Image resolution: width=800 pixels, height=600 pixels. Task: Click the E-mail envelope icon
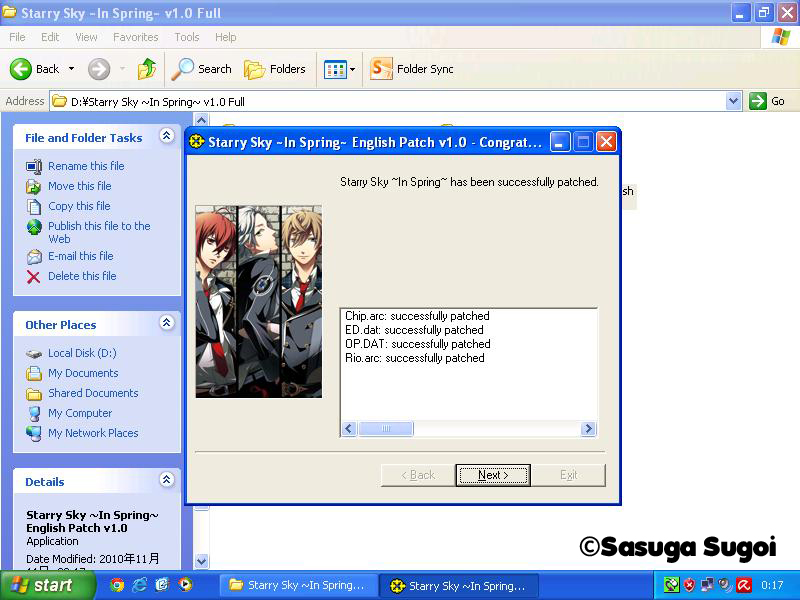click(x=34, y=257)
